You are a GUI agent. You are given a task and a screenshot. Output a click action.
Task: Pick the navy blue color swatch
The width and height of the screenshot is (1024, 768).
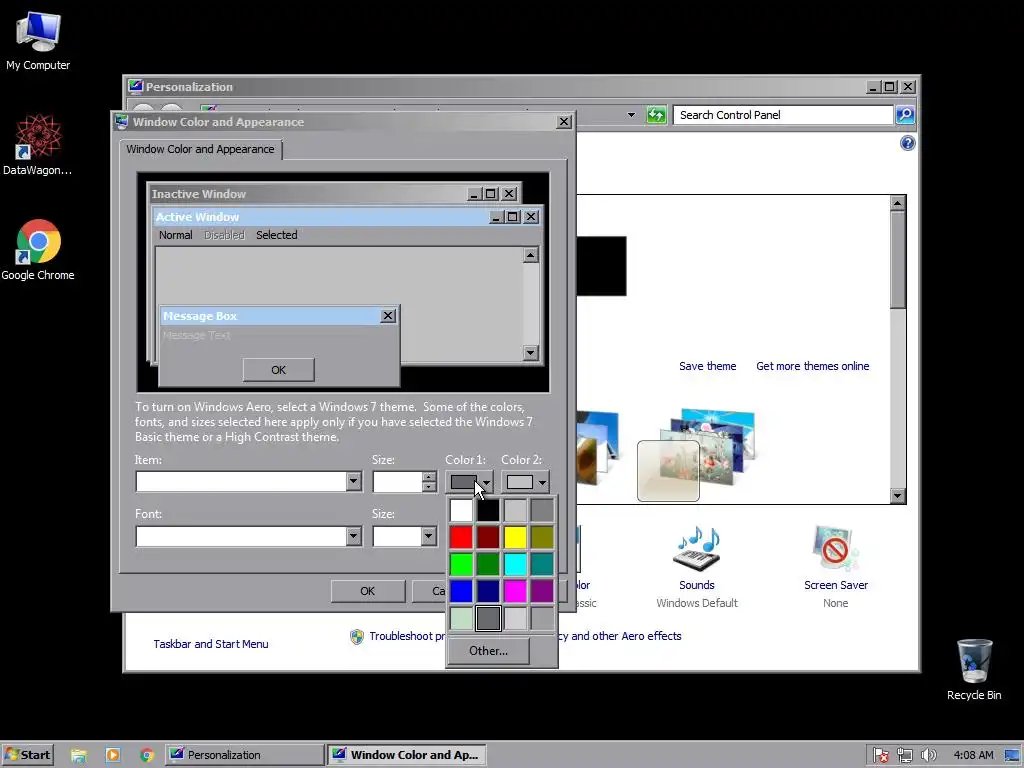488,591
